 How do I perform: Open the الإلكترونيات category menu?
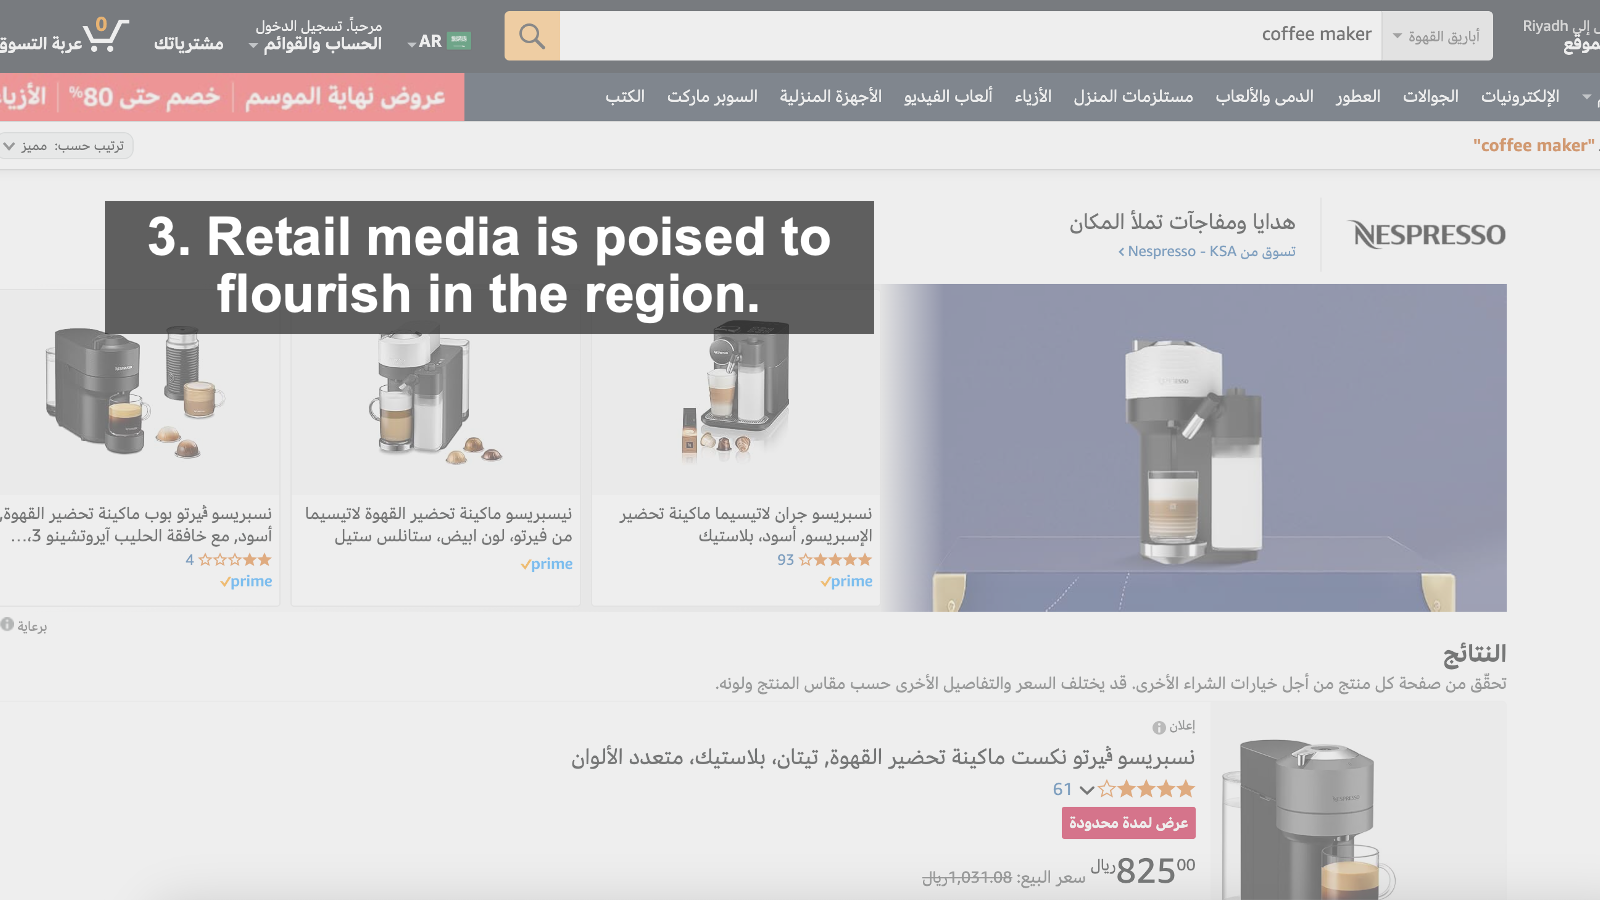point(1520,97)
